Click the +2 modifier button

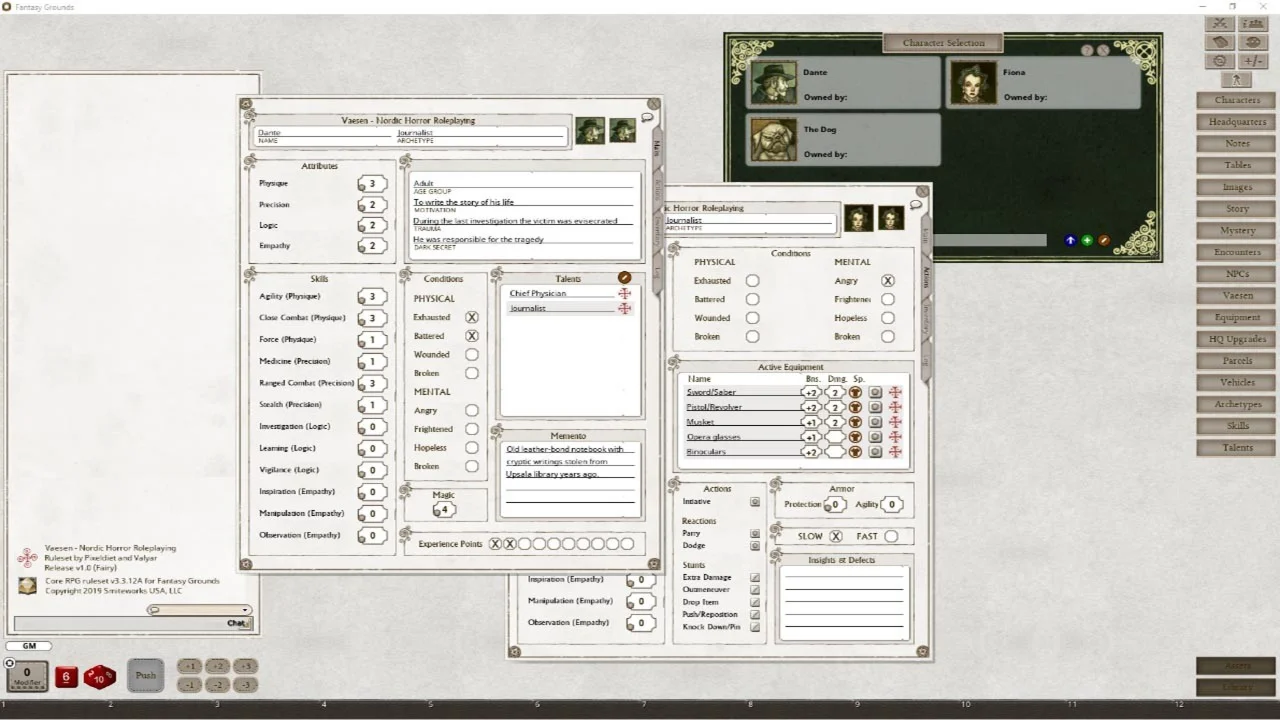[x=217, y=666]
